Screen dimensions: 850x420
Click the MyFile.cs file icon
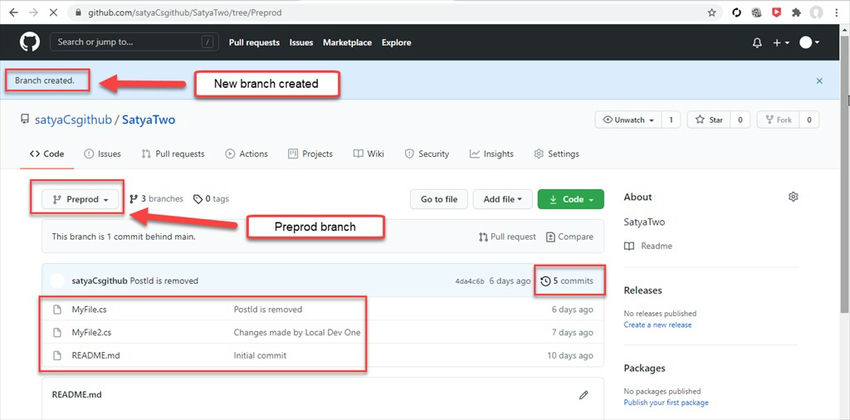[57, 309]
